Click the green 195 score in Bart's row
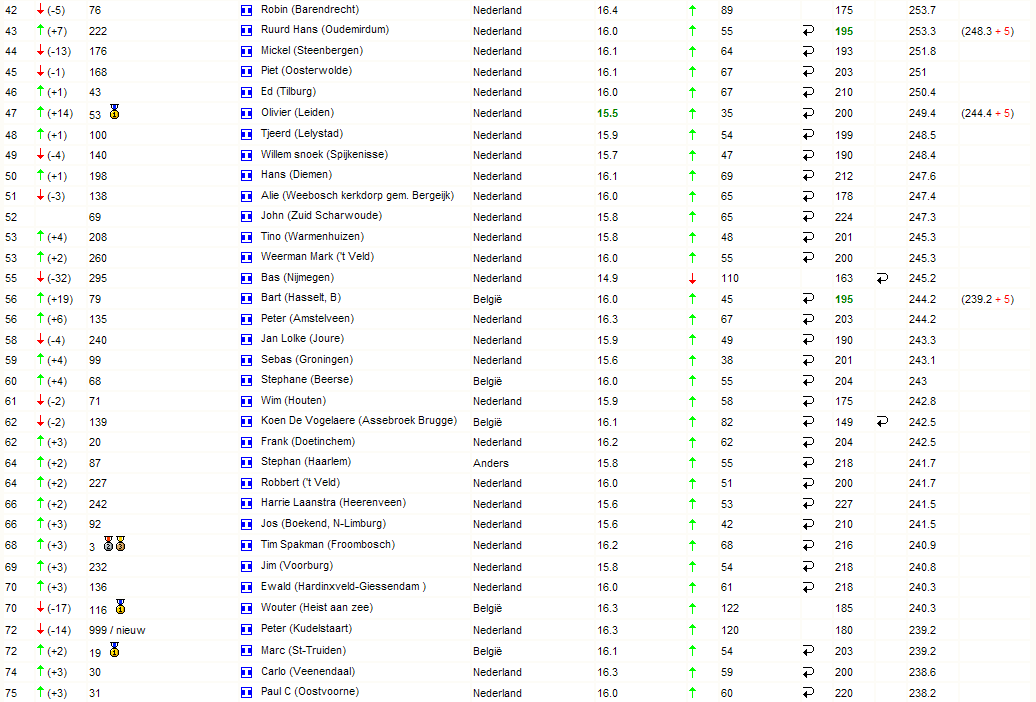 (x=844, y=299)
